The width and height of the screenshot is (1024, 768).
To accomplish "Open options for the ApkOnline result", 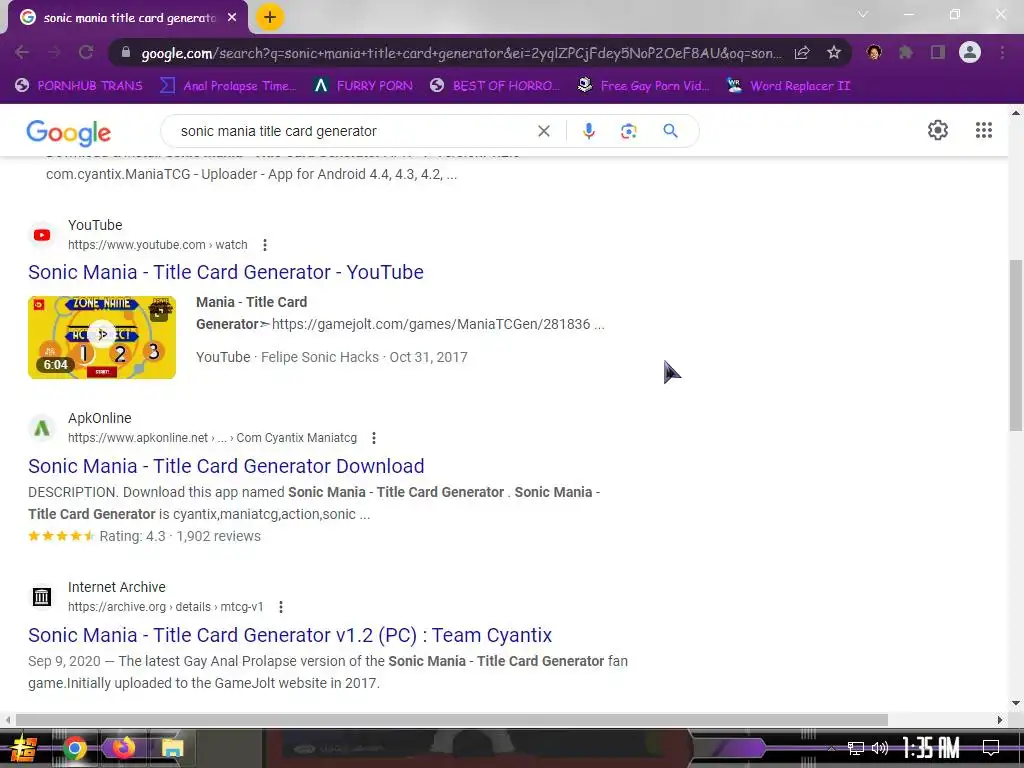I will [x=374, y=438].
